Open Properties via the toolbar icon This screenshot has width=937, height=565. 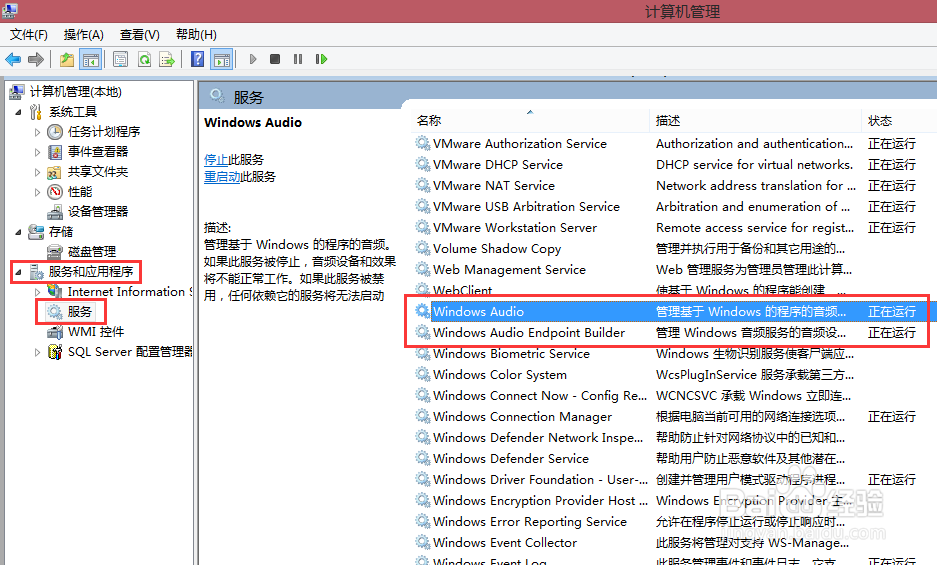click(x=121, y=59)
